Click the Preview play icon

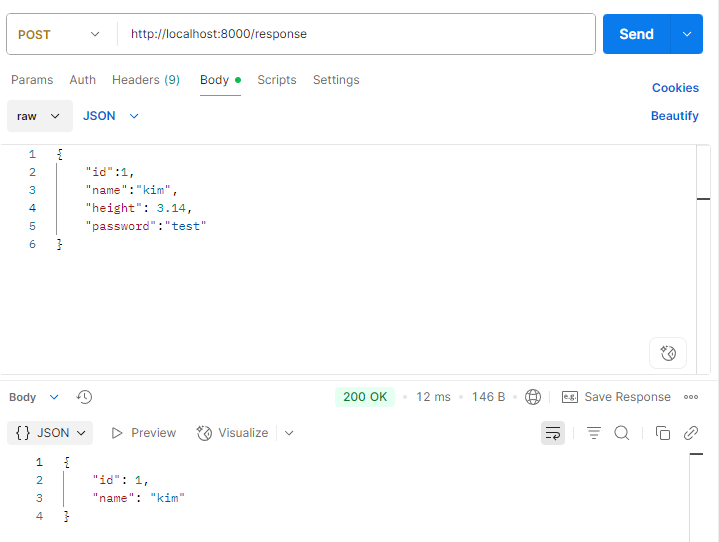point(117,433)
